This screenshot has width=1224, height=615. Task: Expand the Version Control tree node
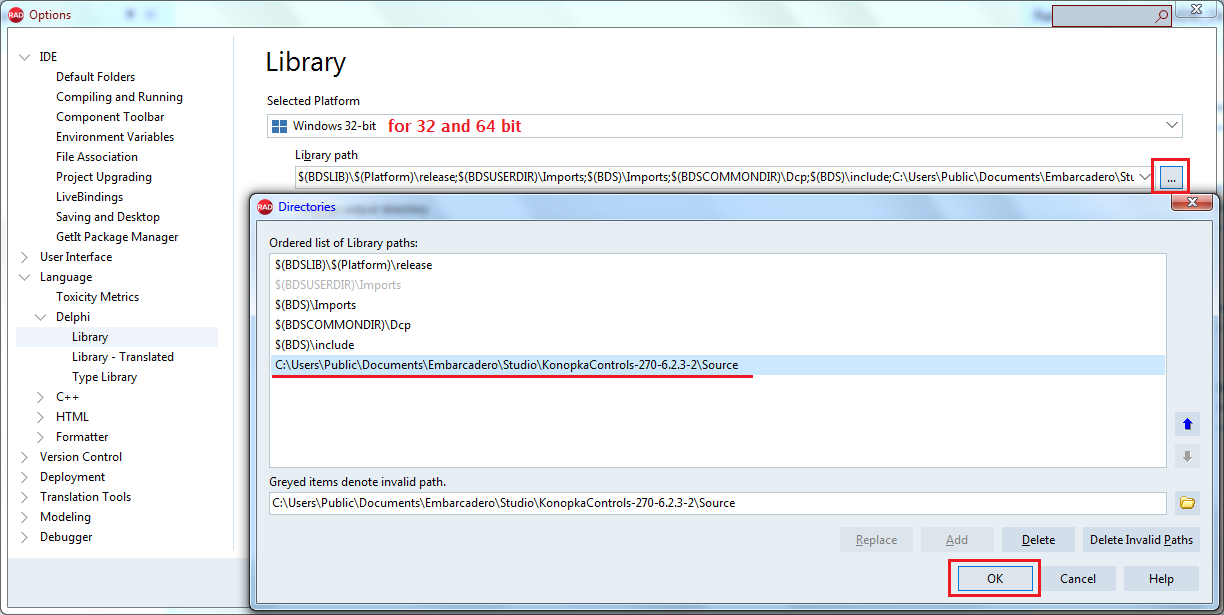click(x=25, y=457)
